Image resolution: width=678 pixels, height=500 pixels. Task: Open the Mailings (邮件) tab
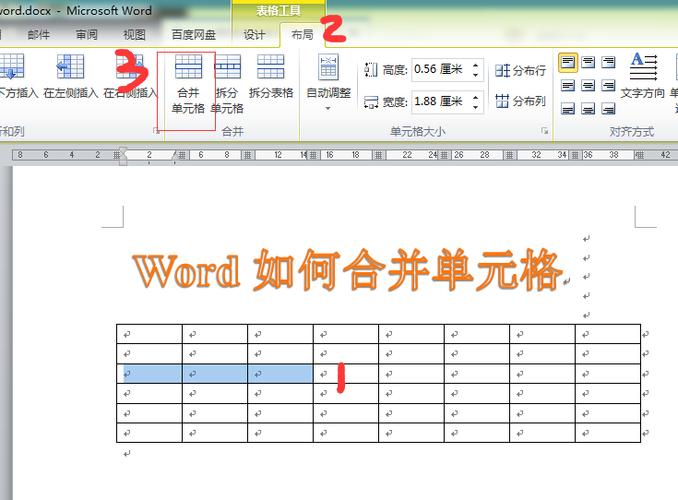[38, 35]
